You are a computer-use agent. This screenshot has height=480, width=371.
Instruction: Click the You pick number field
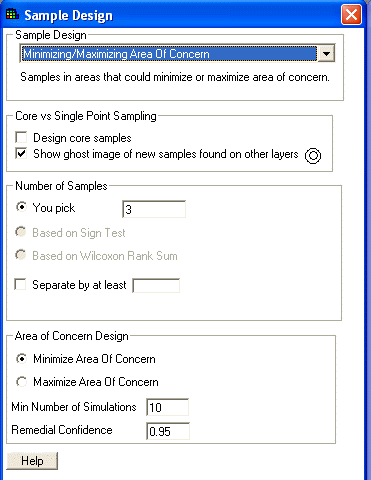pos(154,209)
